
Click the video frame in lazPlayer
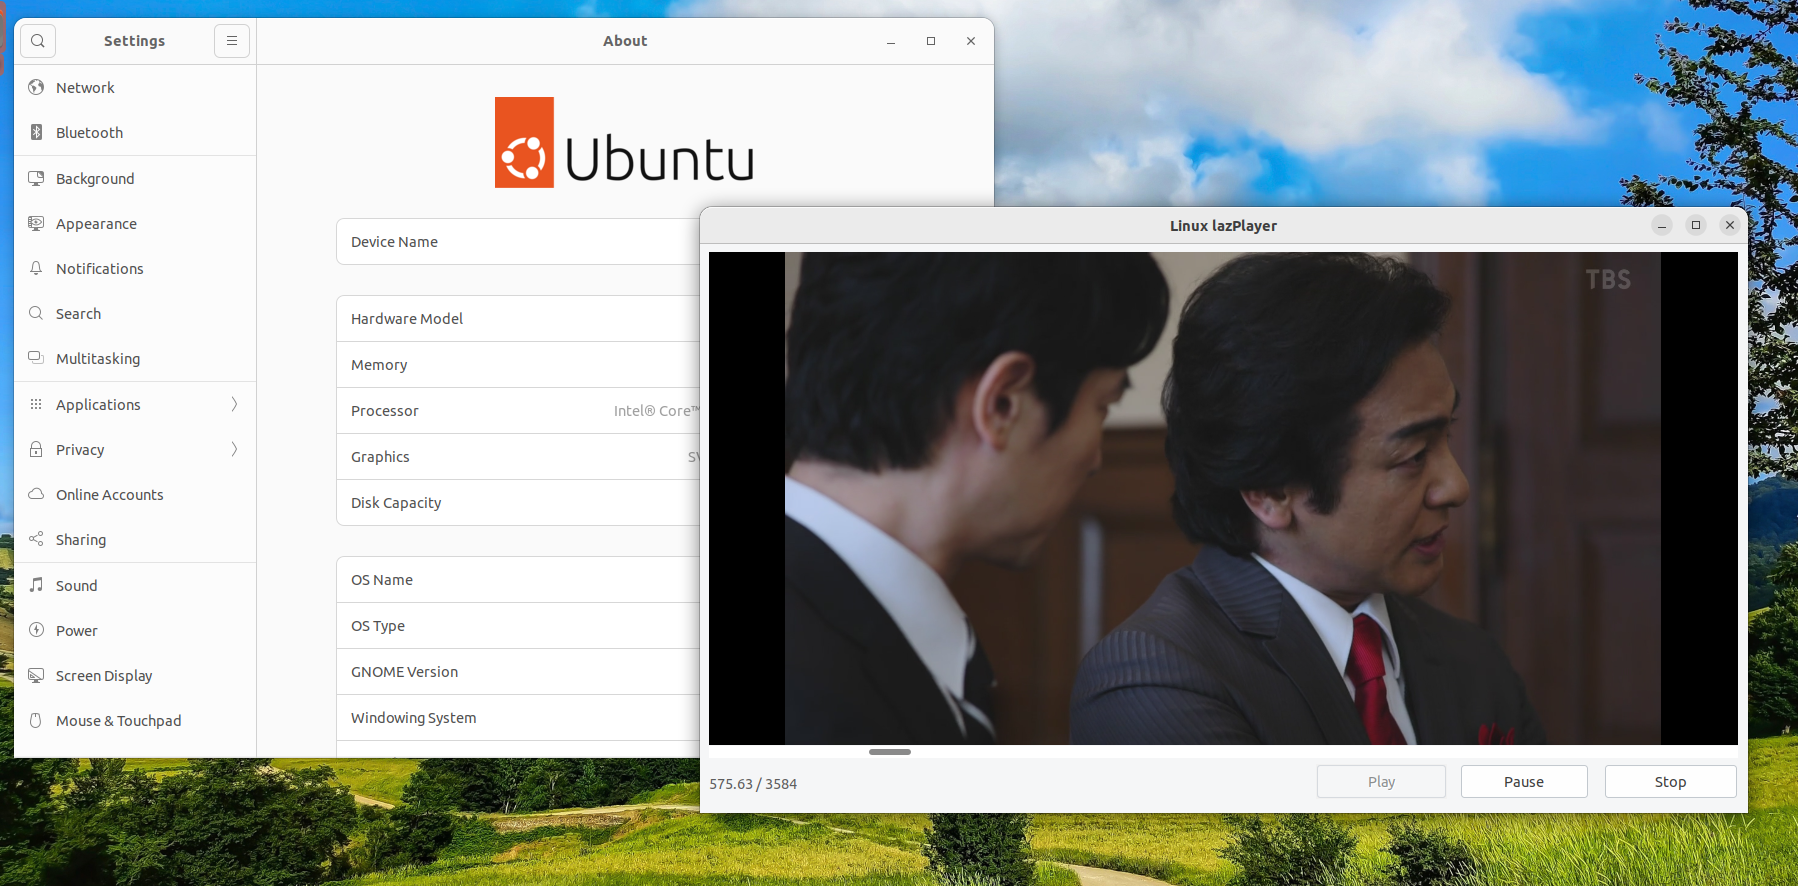[x=1223, y=498]
